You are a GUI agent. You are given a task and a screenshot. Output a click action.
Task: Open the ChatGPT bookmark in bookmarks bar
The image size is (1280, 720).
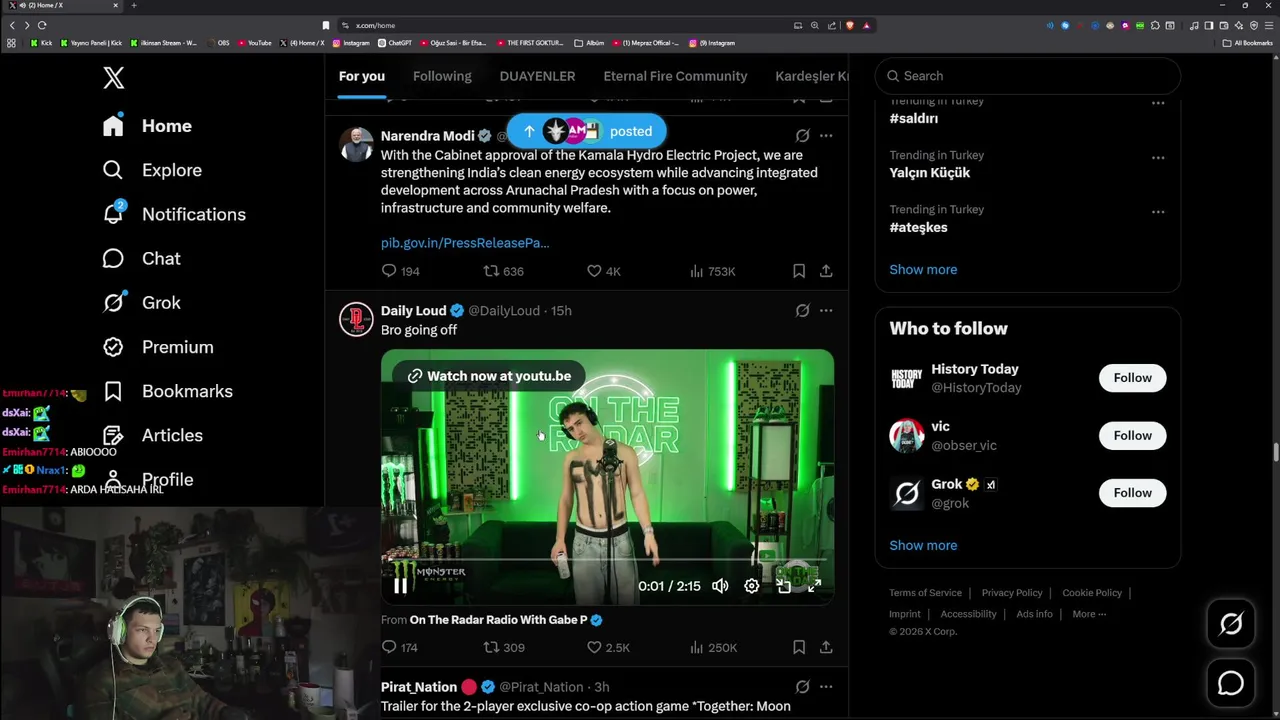(395, 43)
